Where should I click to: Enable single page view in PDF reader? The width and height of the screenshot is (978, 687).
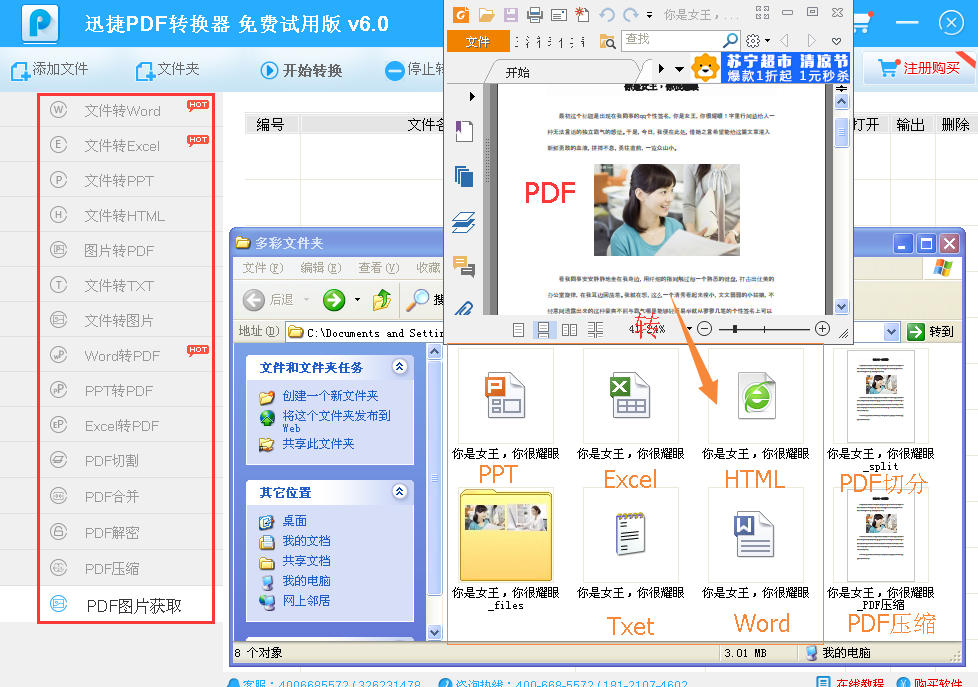click(x=518, y=330)
